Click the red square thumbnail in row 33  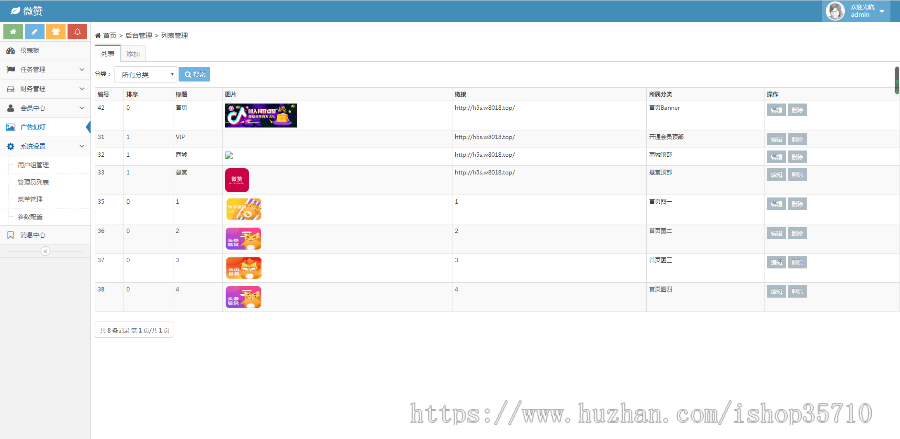[x=237, y=180]
